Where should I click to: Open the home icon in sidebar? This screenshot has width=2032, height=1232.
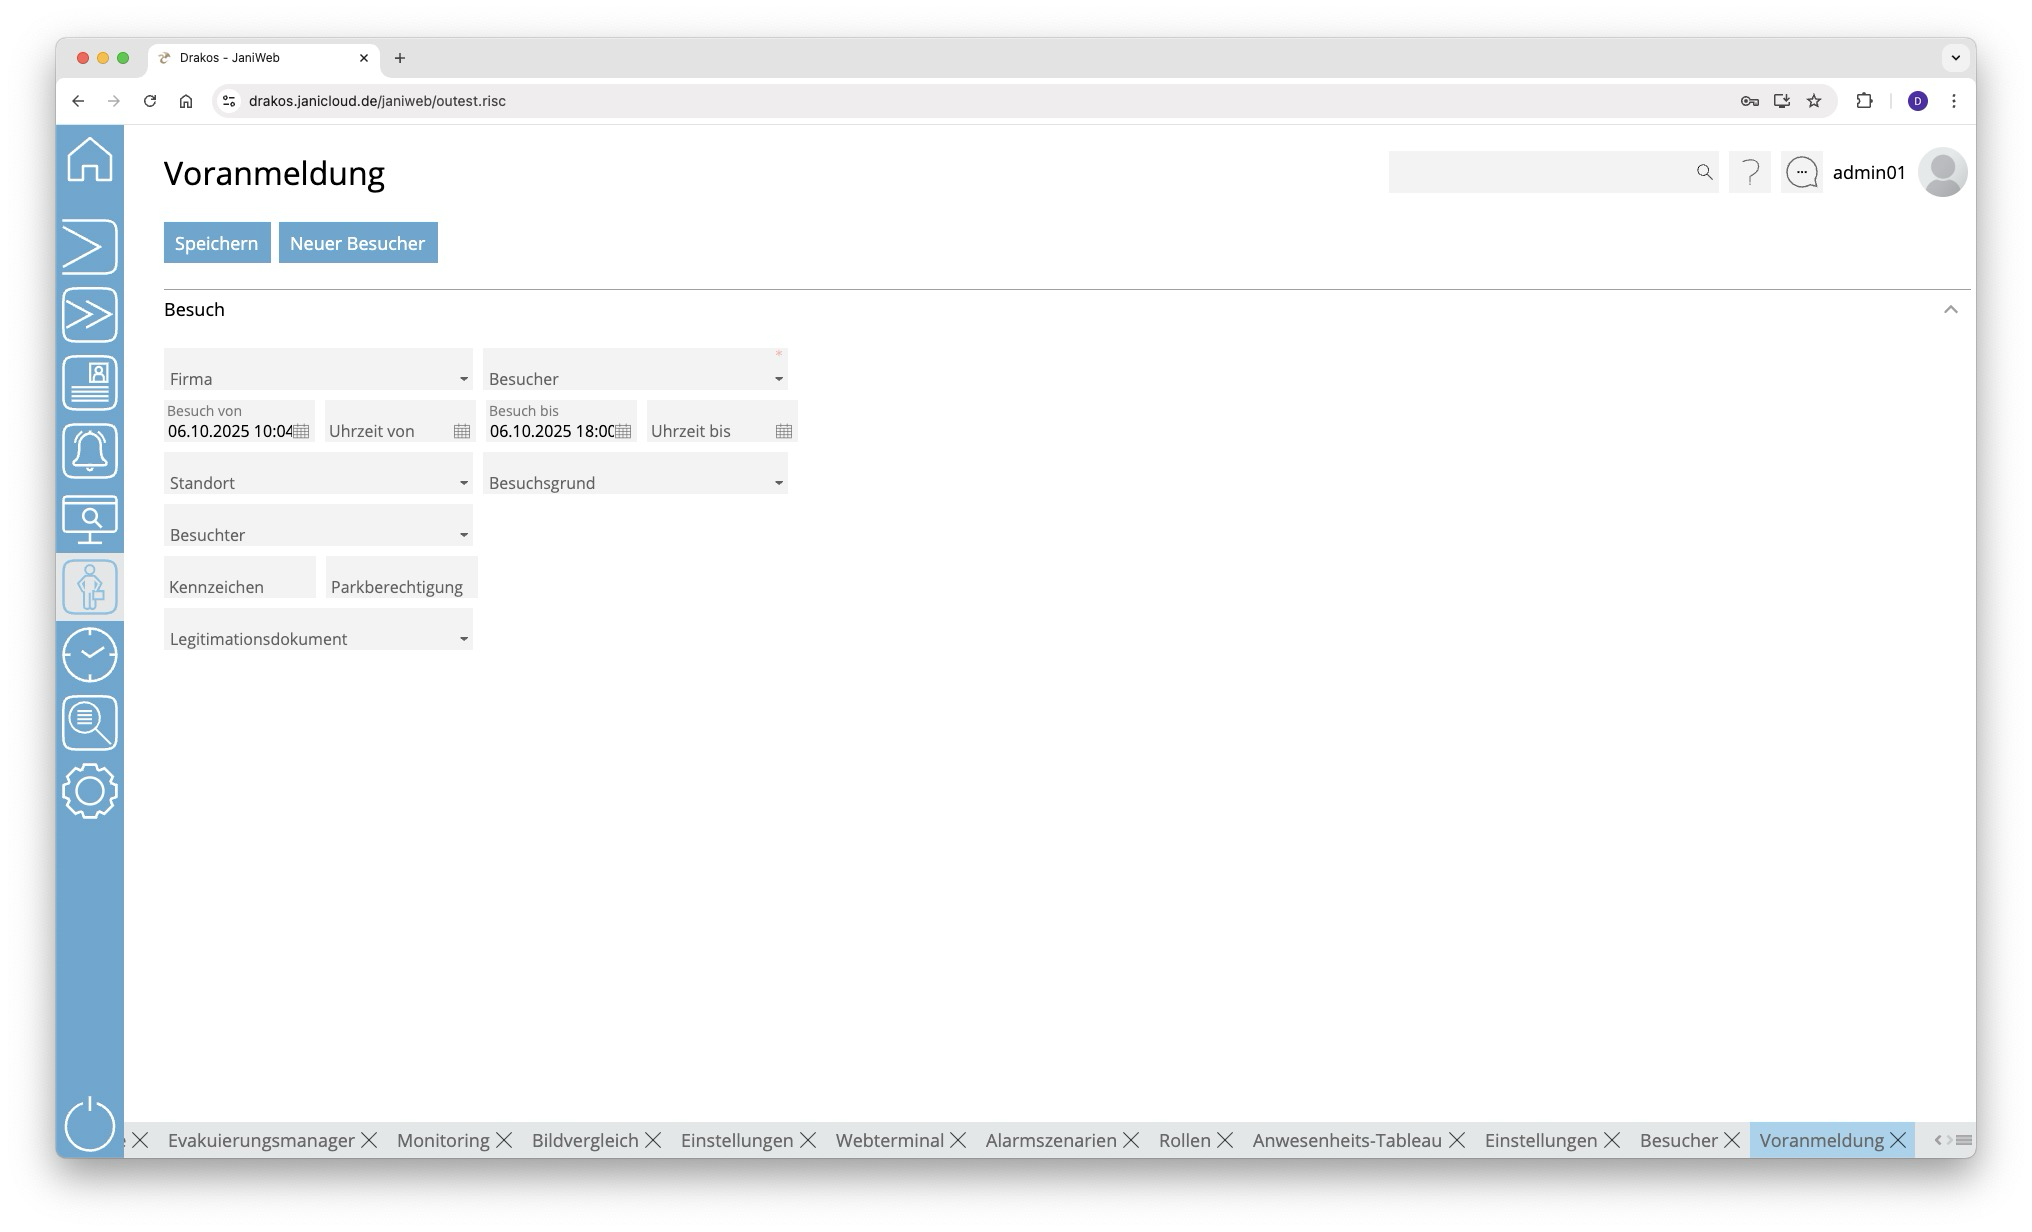(x=90, y=160)
